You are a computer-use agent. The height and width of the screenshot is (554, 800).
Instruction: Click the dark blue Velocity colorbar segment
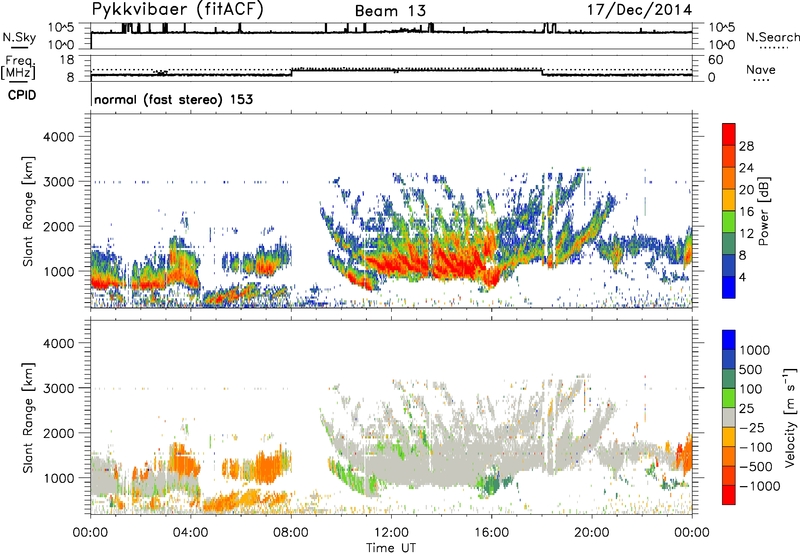point(729,359)
